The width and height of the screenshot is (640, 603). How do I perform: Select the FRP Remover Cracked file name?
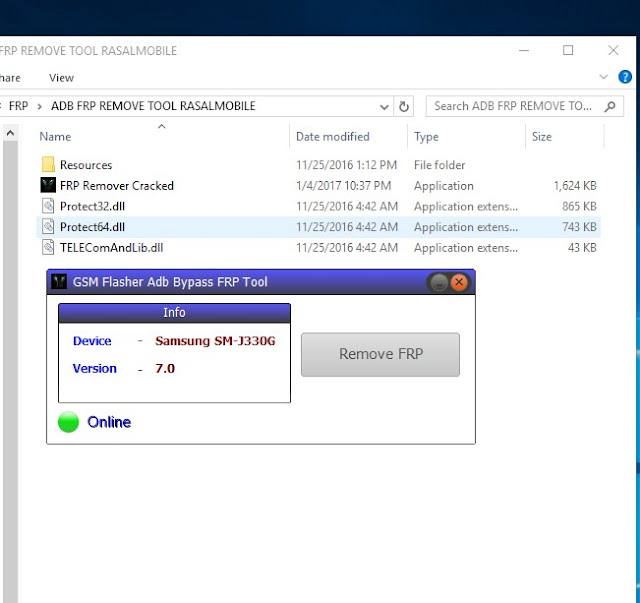click(x=117, y=186)
